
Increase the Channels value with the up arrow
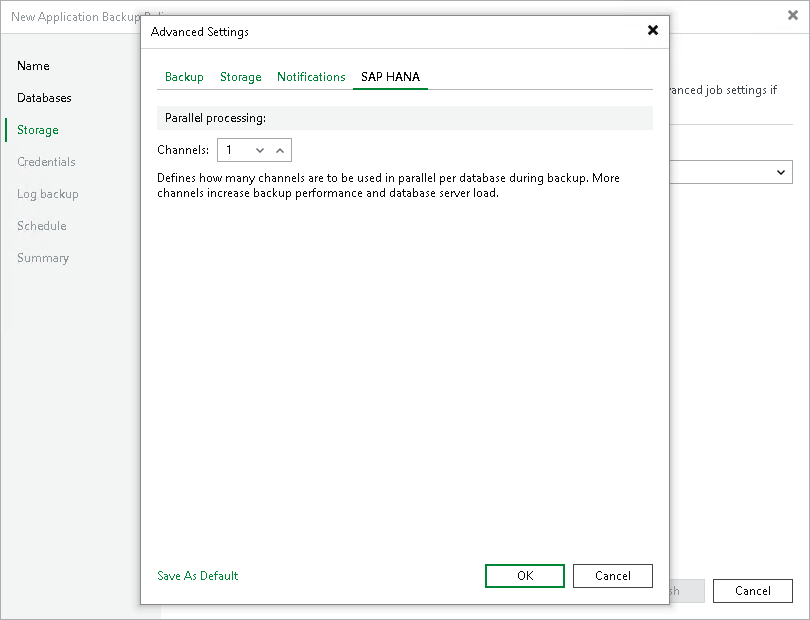pos(280,150)
